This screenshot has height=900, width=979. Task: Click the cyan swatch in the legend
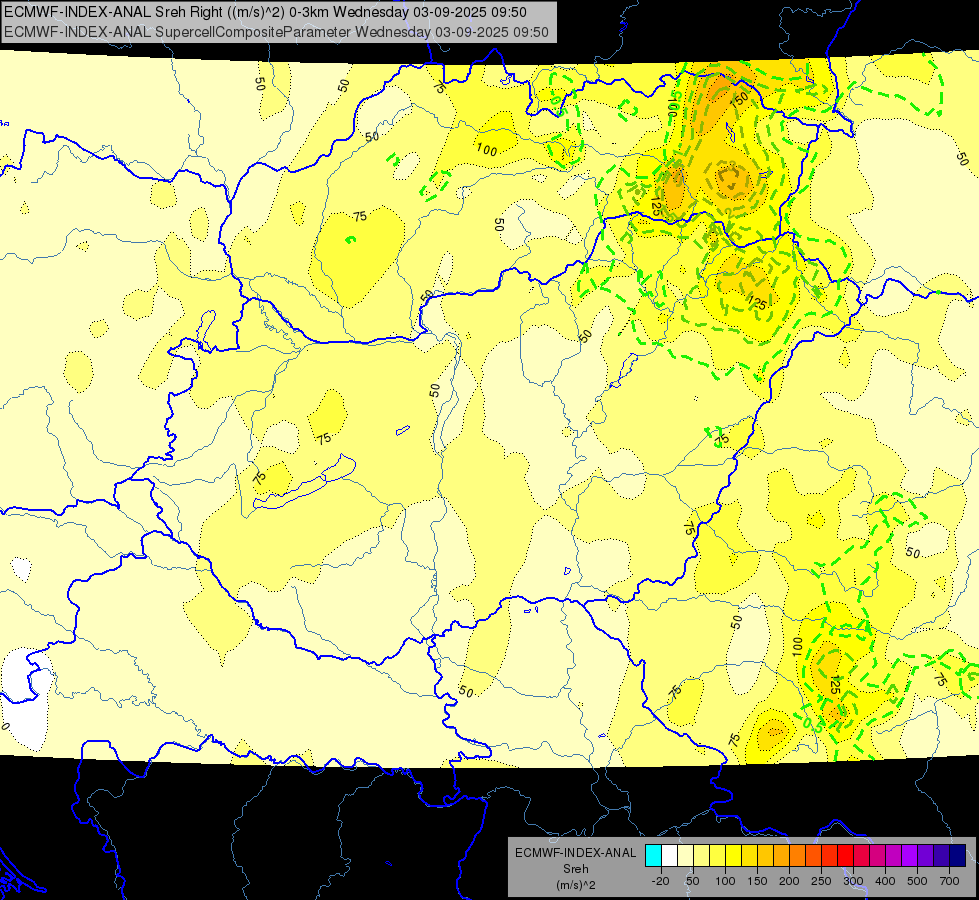(653, 855)
